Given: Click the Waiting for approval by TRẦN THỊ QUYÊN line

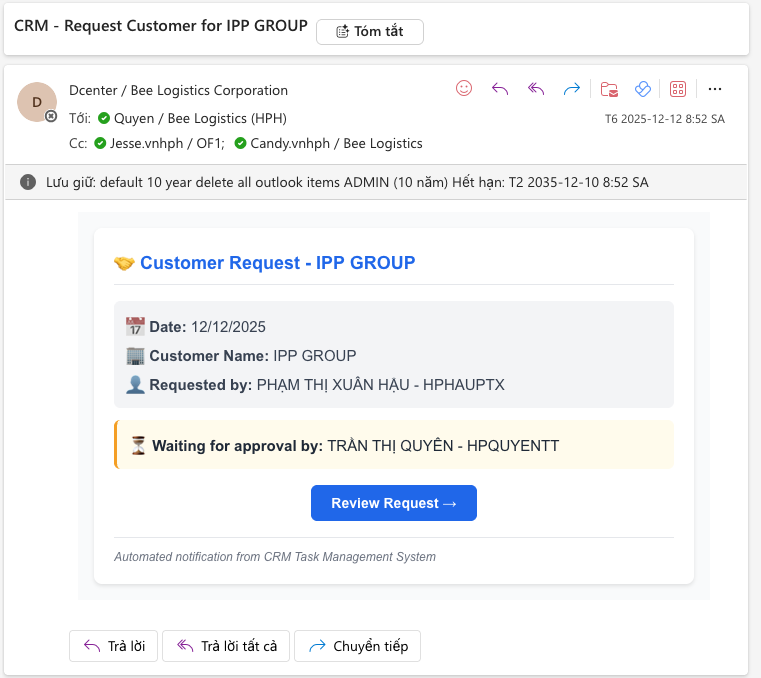Looking at the screenshot, I should click(x=355, y=446).
